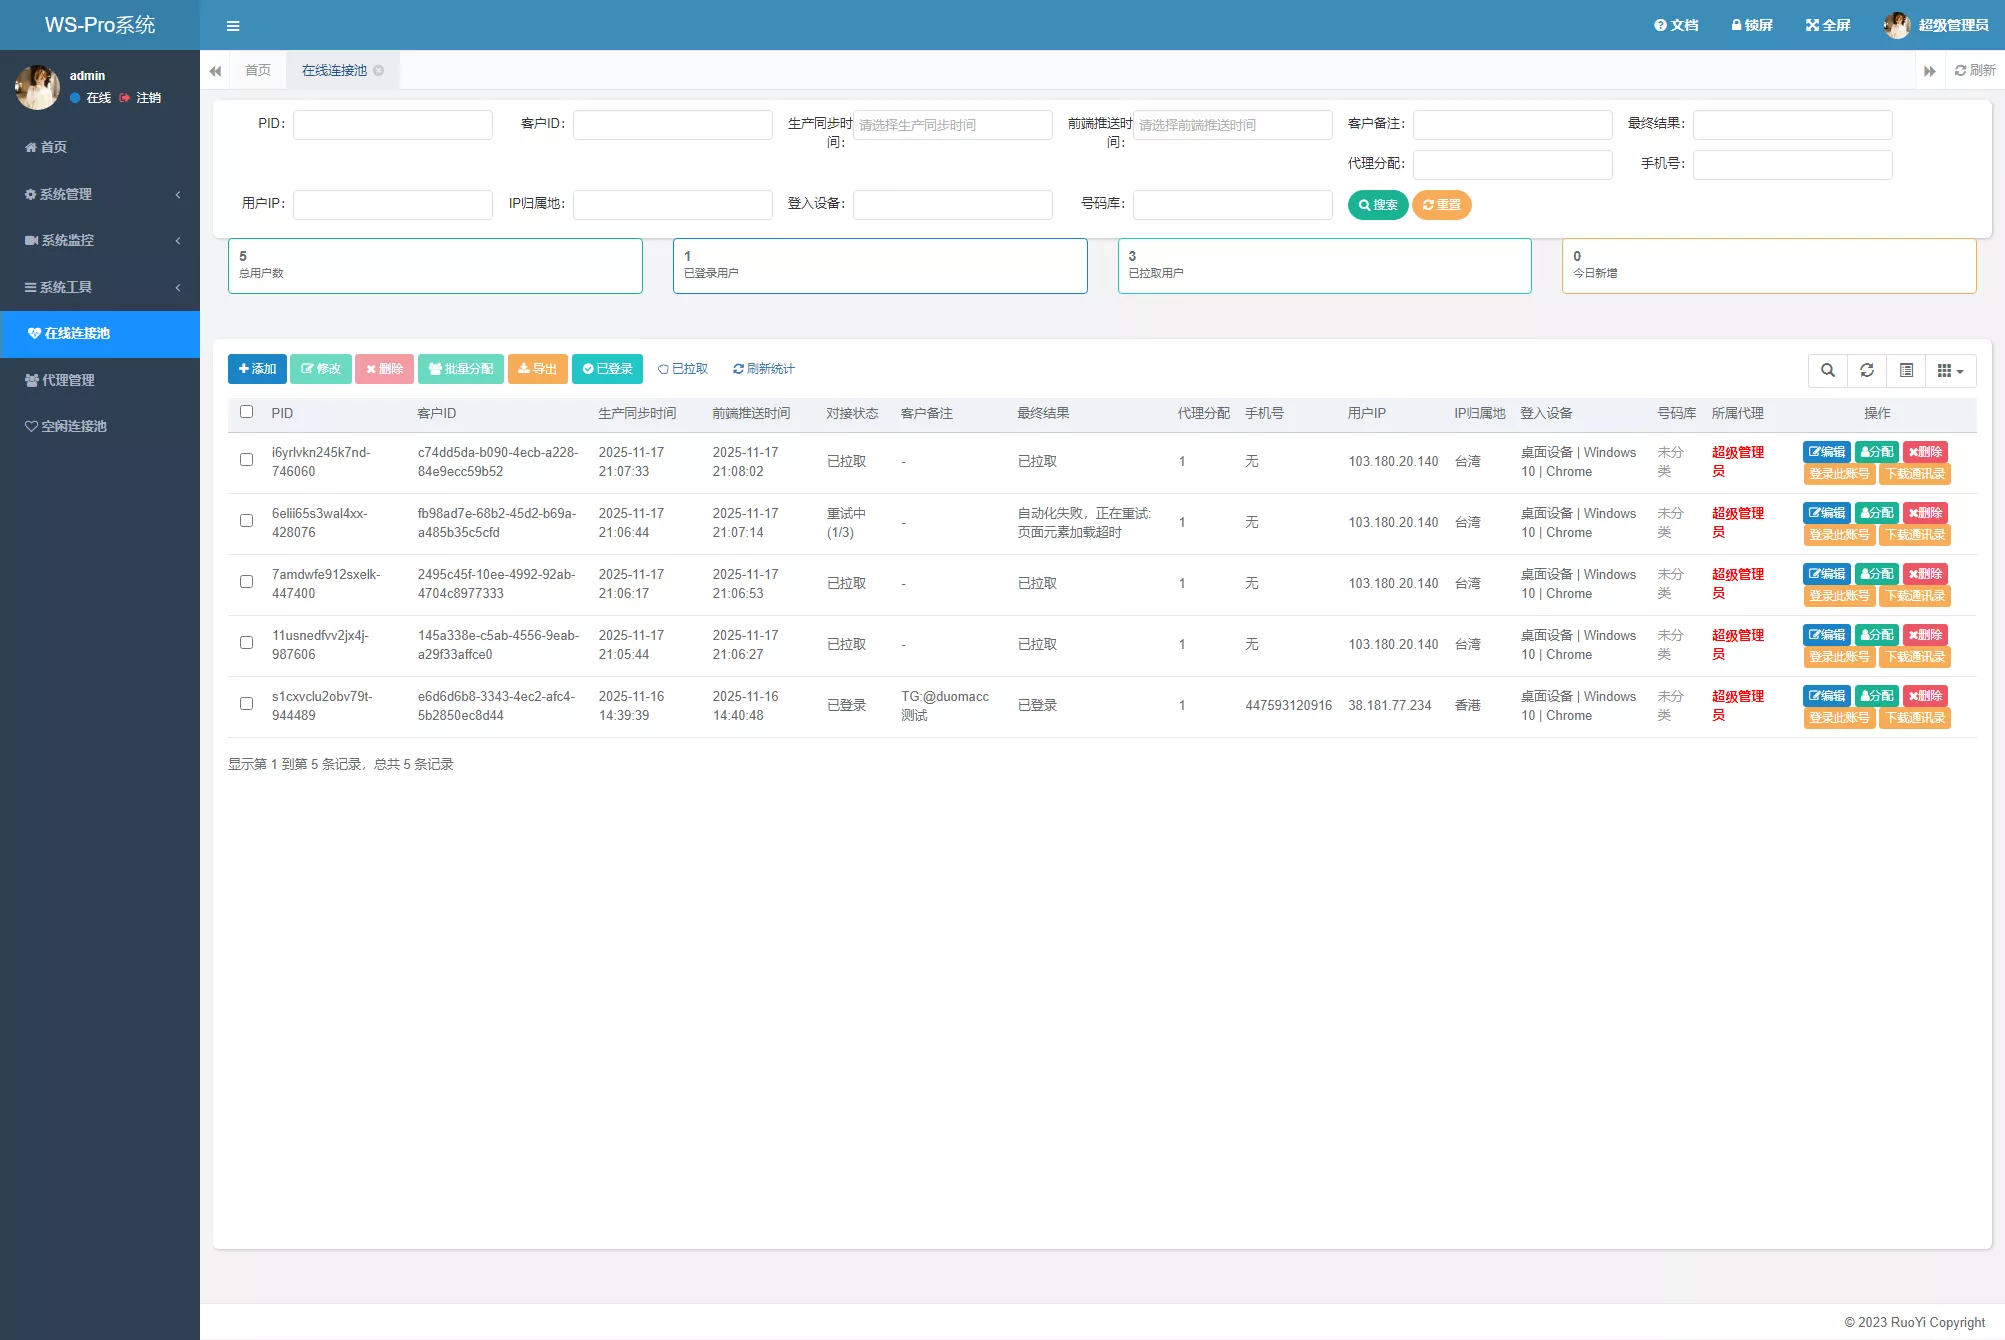Open 代理管理 in sidebar
The width and height of the screenshot is (2005, 1340).
click(x=68, y=380)
